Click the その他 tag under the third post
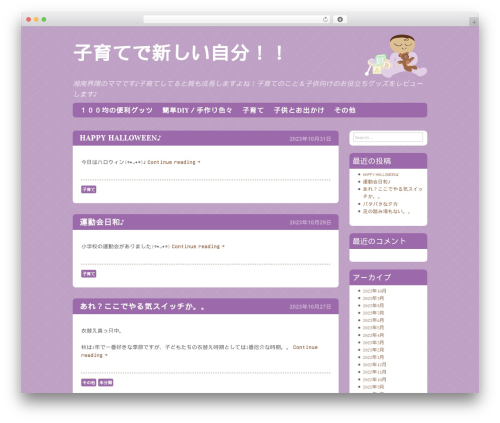Image resolution: width=500 pixels, height=423 pixels. [89, 382]
